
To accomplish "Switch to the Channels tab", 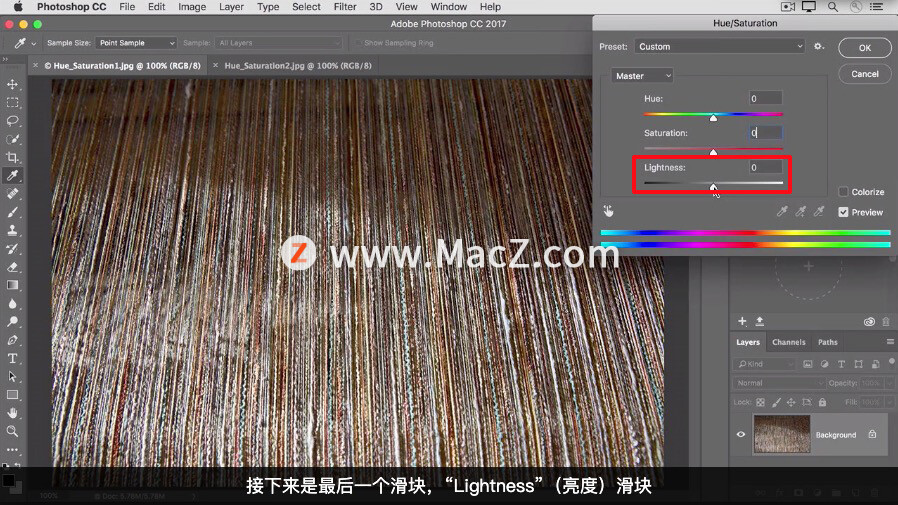I will click(789, 342).
